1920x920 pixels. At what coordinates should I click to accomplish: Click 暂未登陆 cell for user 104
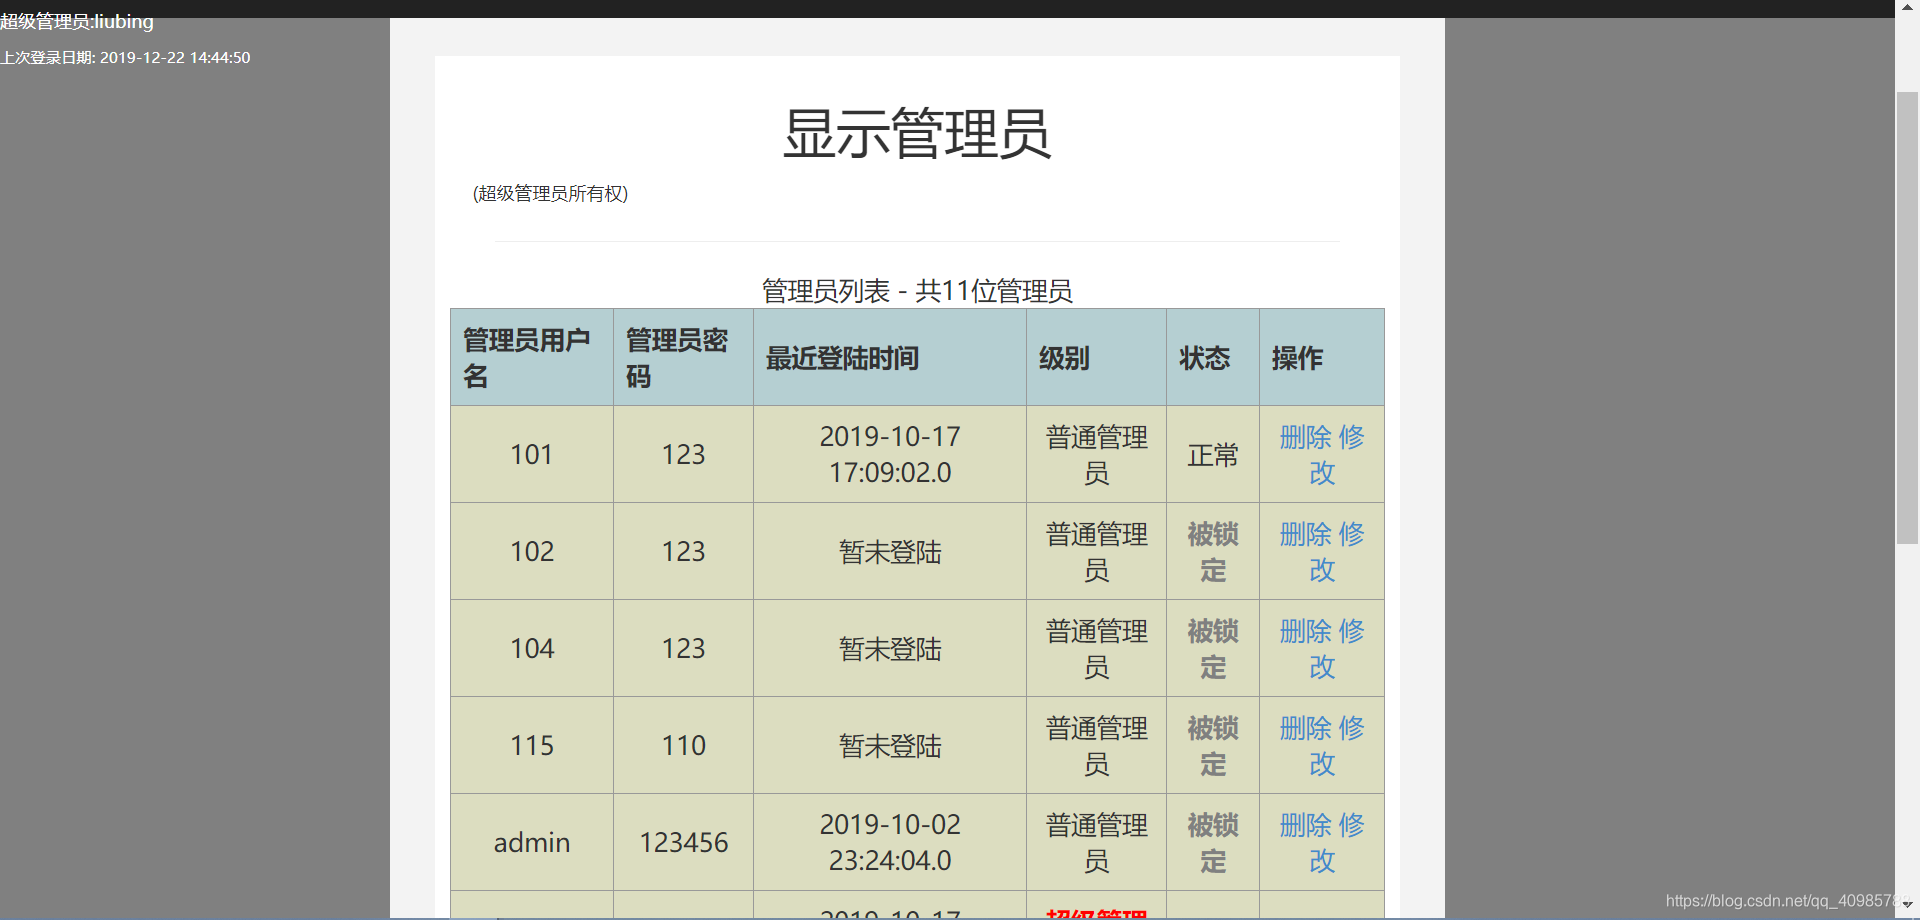[890, 649]
